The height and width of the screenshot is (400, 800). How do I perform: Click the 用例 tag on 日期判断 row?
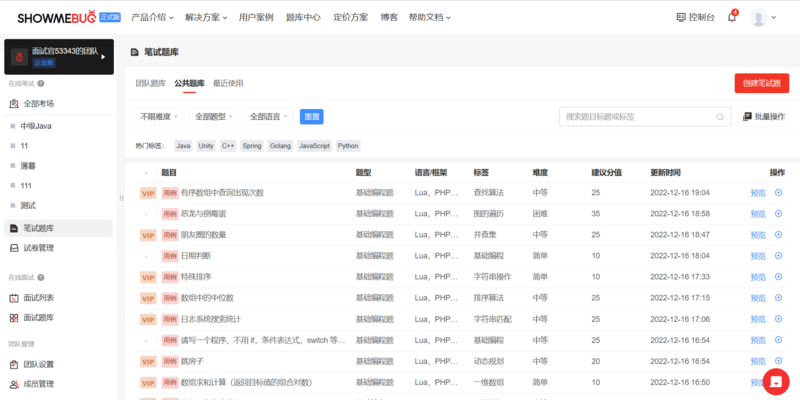pos(170,256)
